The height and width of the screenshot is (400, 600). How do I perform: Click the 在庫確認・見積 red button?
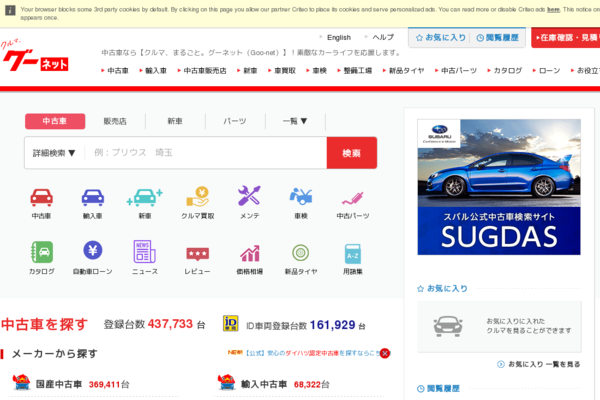(x=565, y=38)
